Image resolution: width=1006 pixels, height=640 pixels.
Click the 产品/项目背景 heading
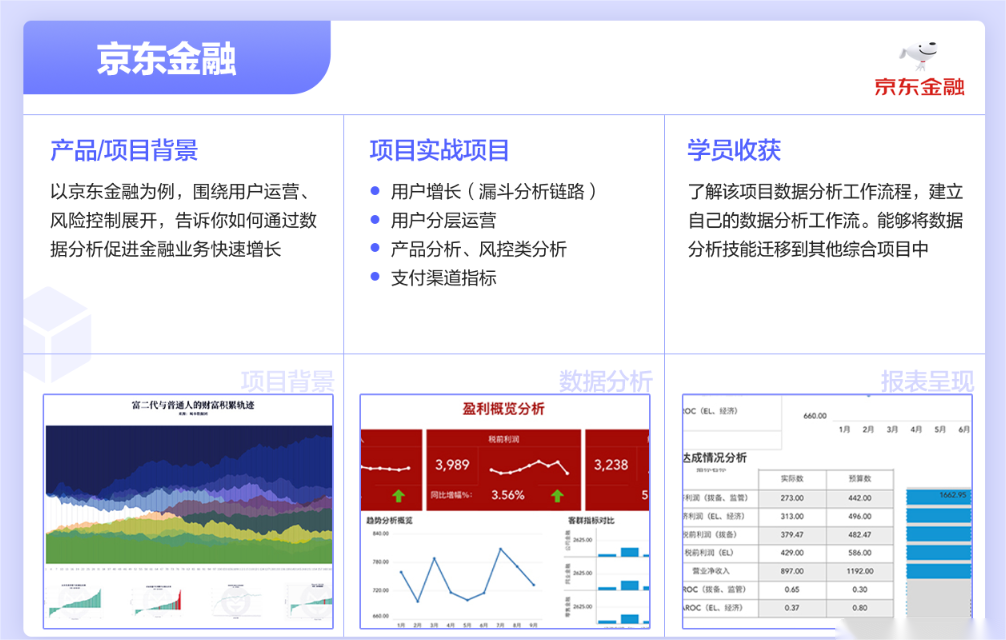click(x=124, y=151)
